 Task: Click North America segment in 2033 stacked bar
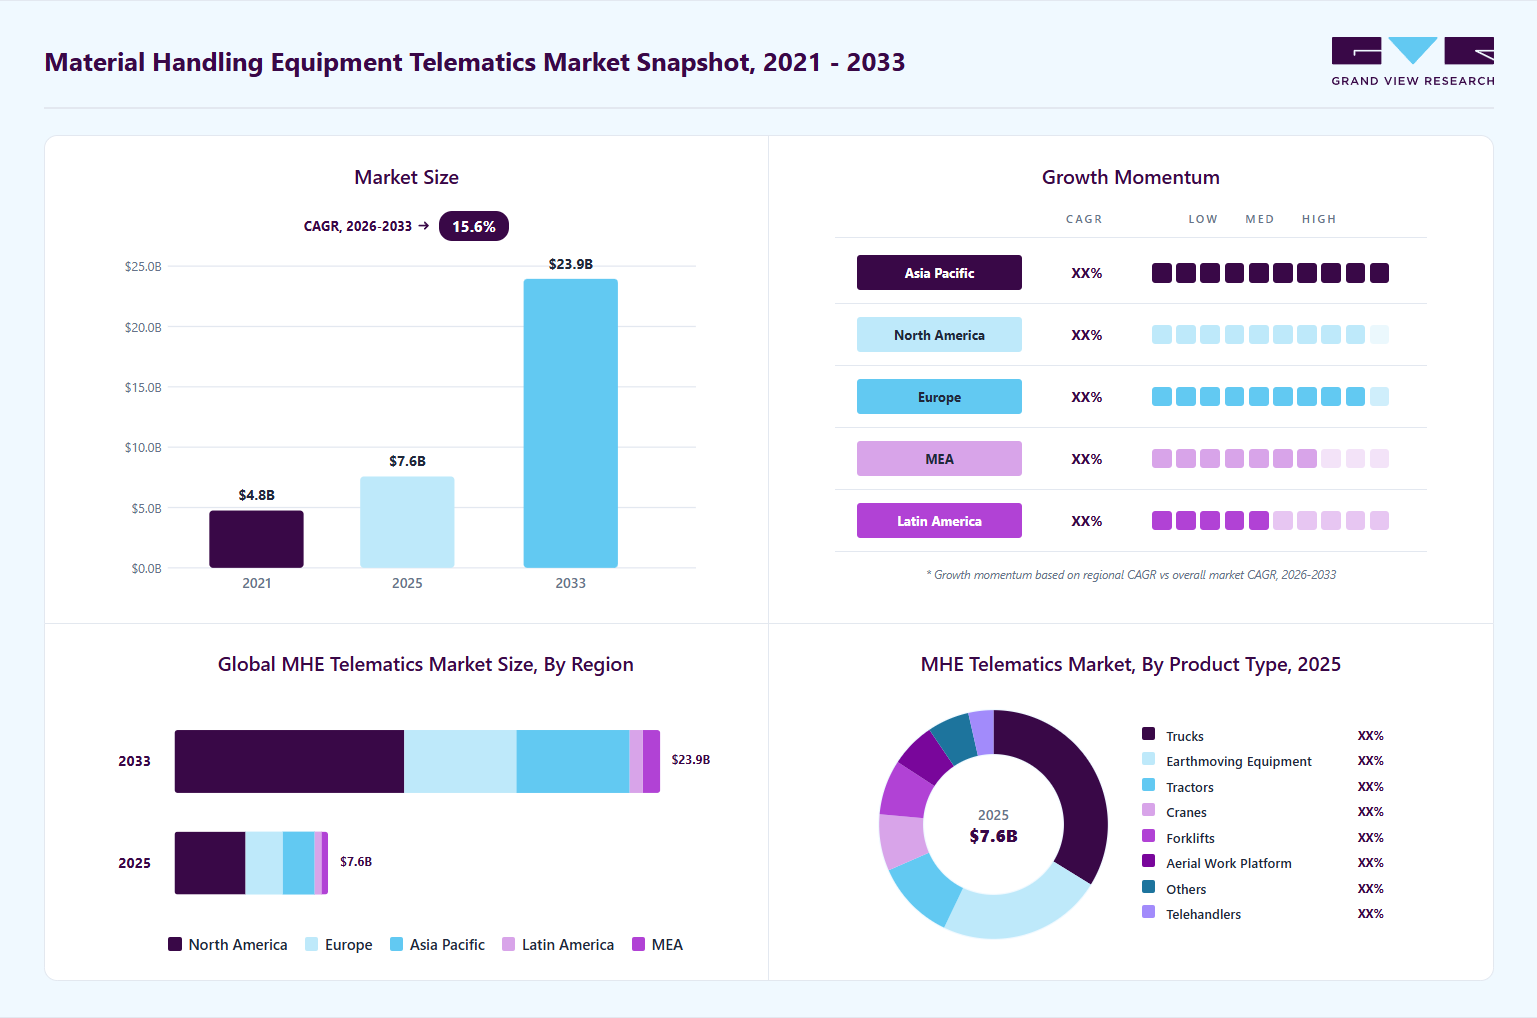(x=289, y=761)
